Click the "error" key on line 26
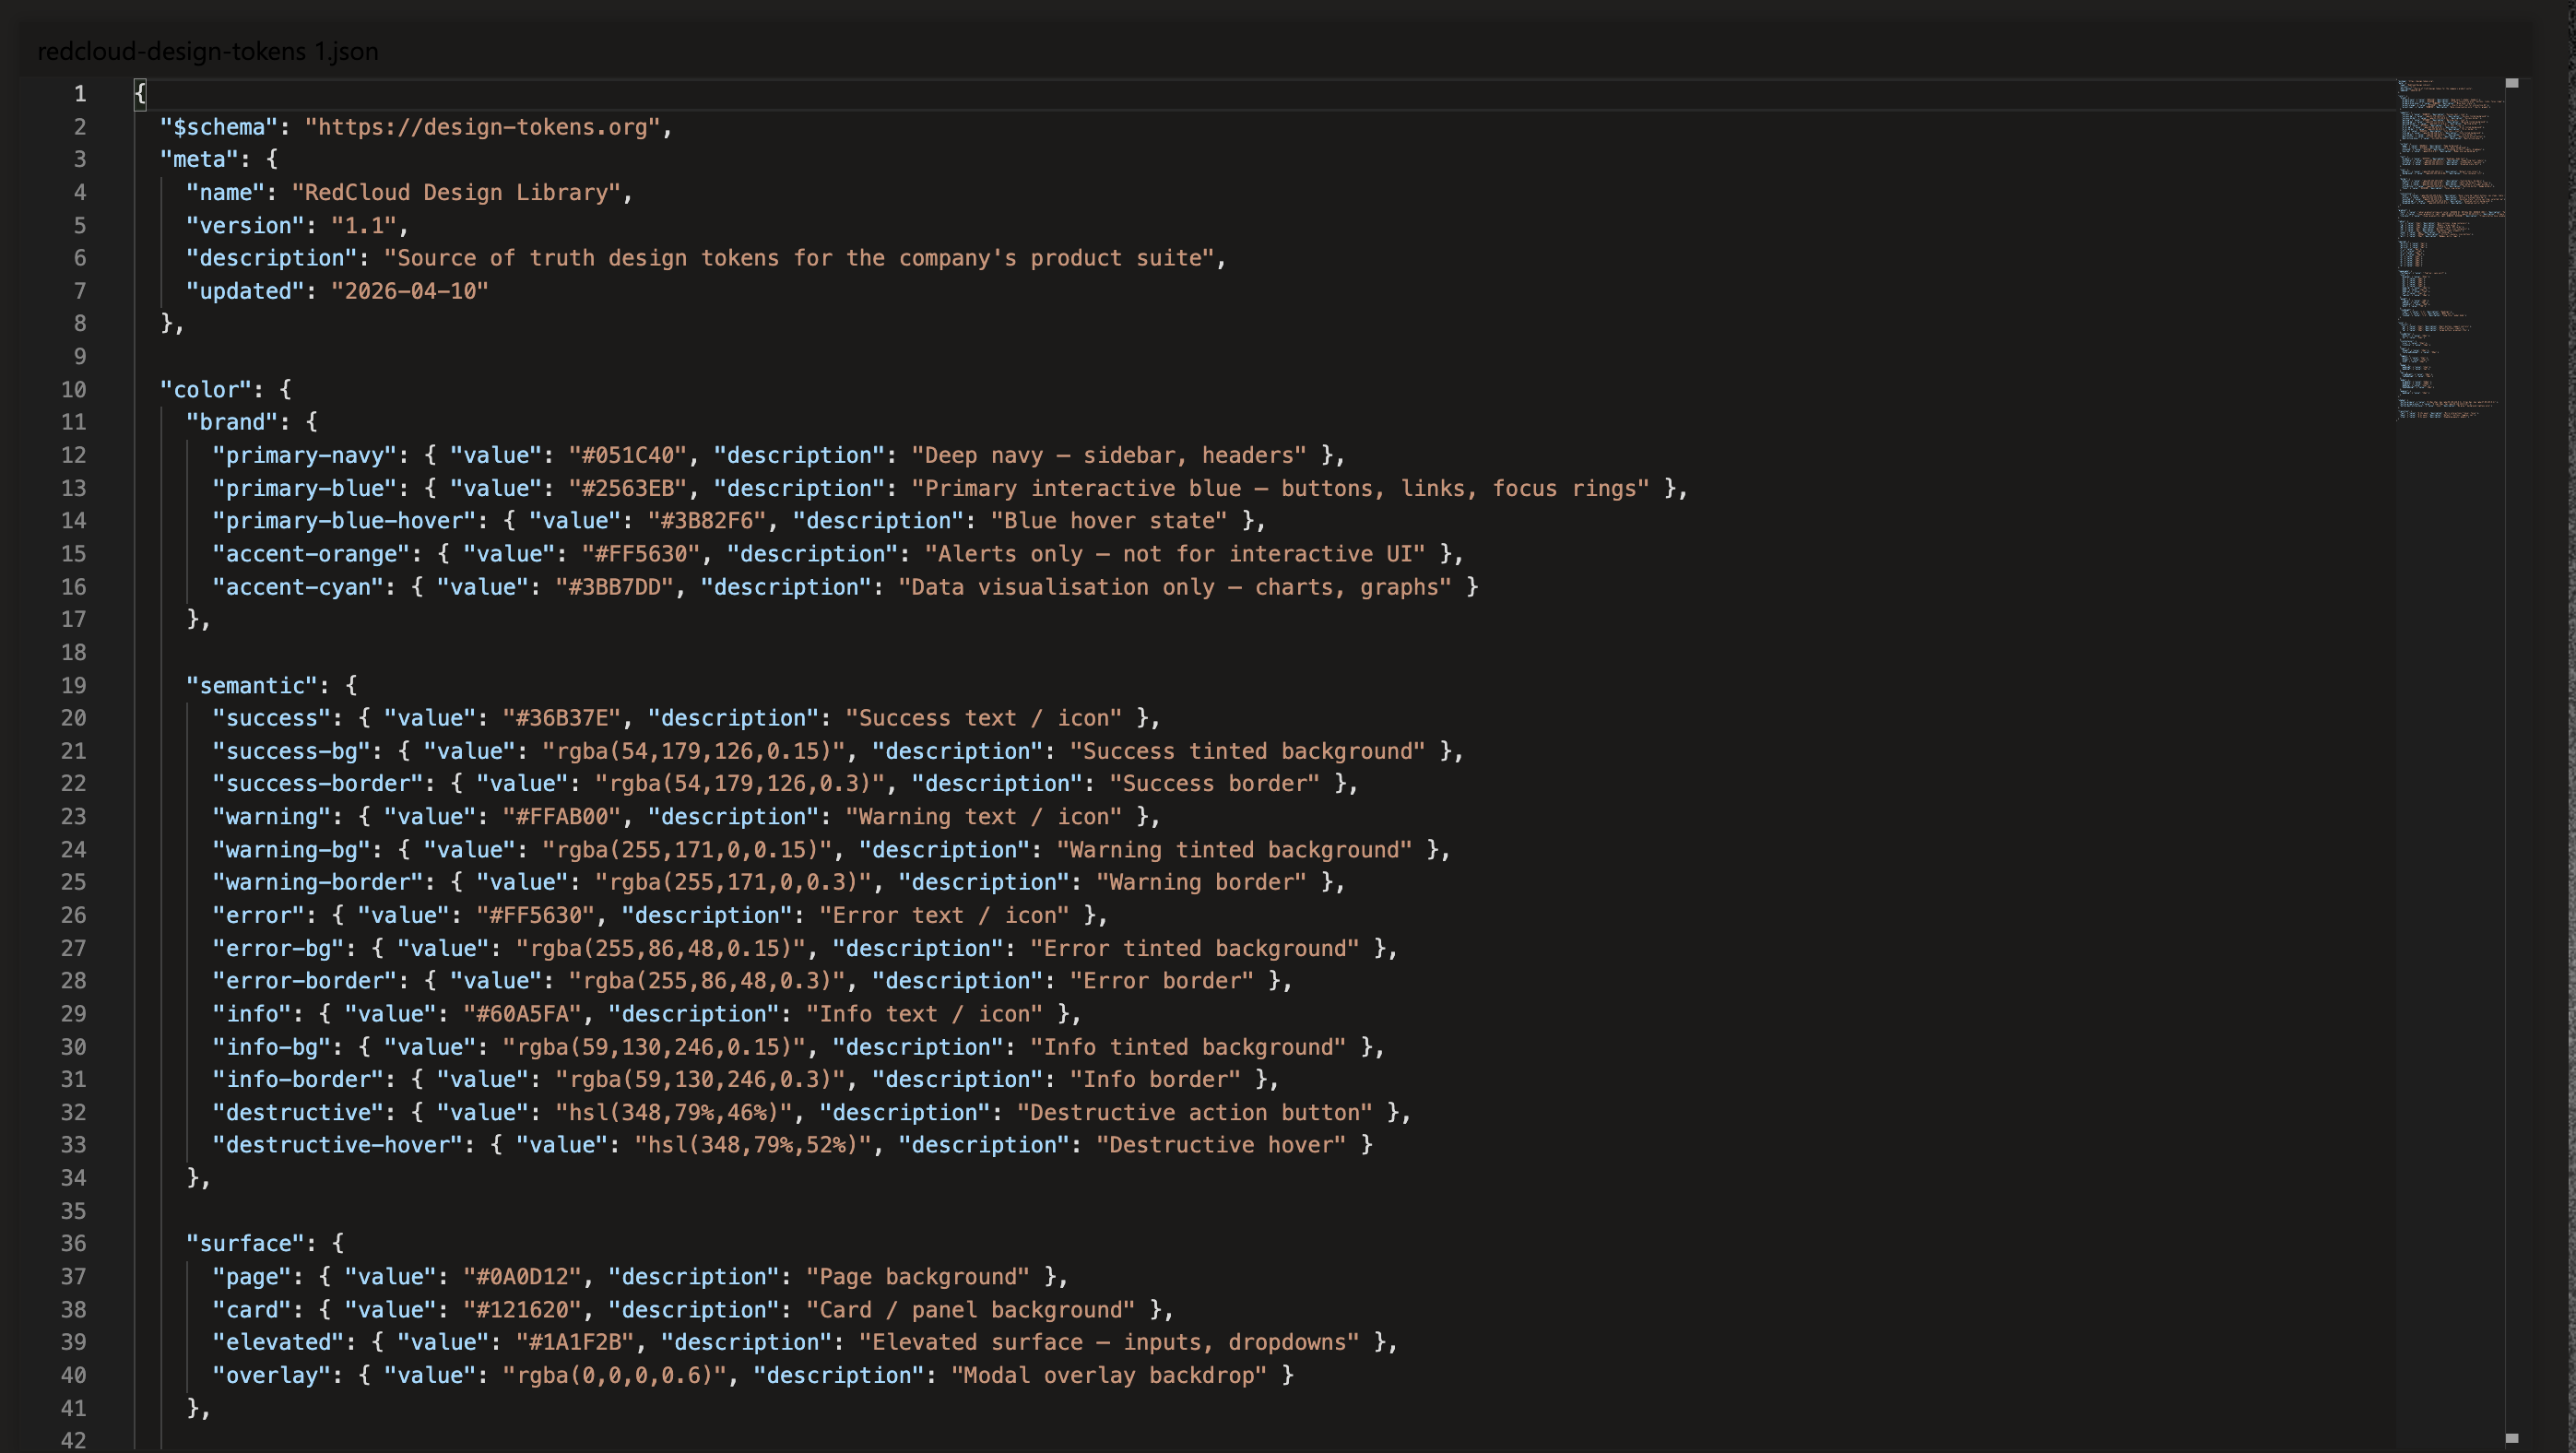 [258, 915]
